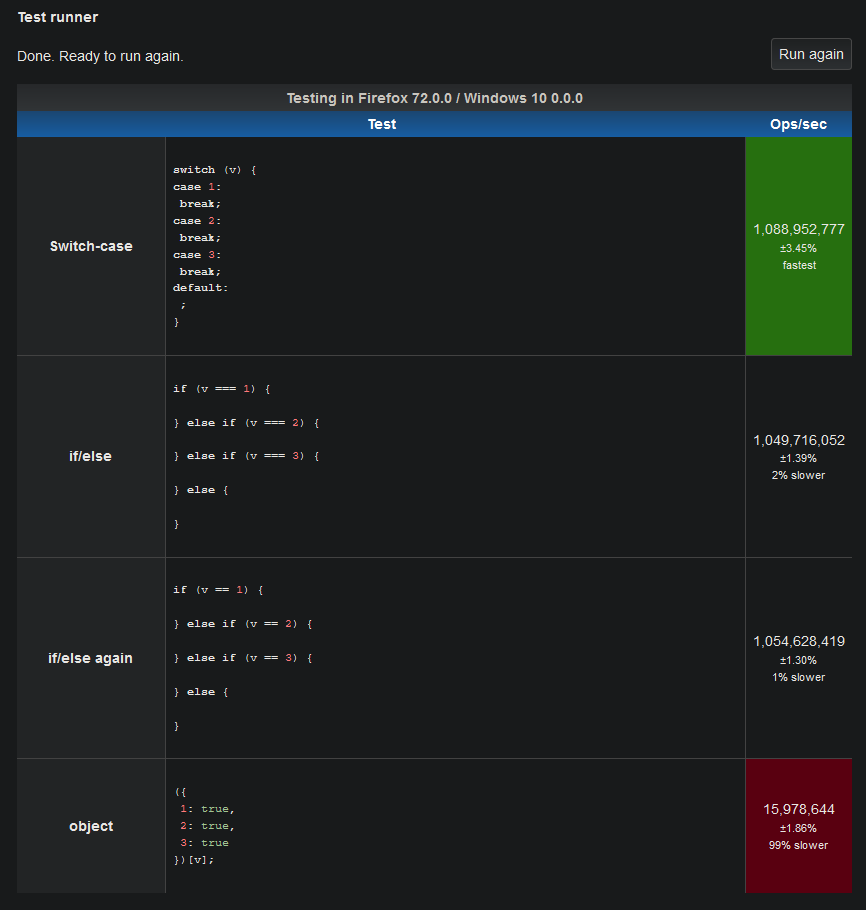Click the Testing in Firefox 72.0.0 caption
Image resolution: width=866 pixels, height=910 pixels.
pyautogui.click(x=435, y=98)
